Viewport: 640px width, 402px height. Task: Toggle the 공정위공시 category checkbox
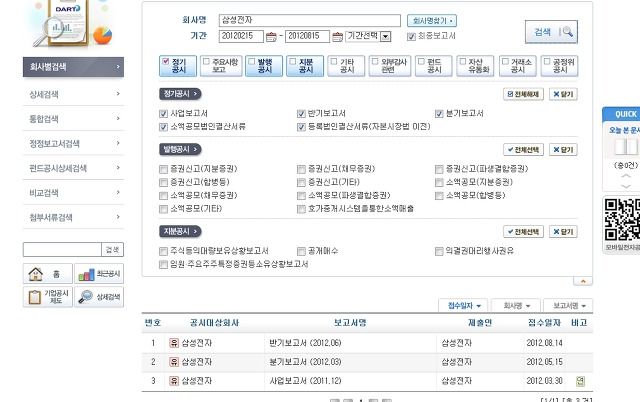pyautogui.click(x=547, y=61)
